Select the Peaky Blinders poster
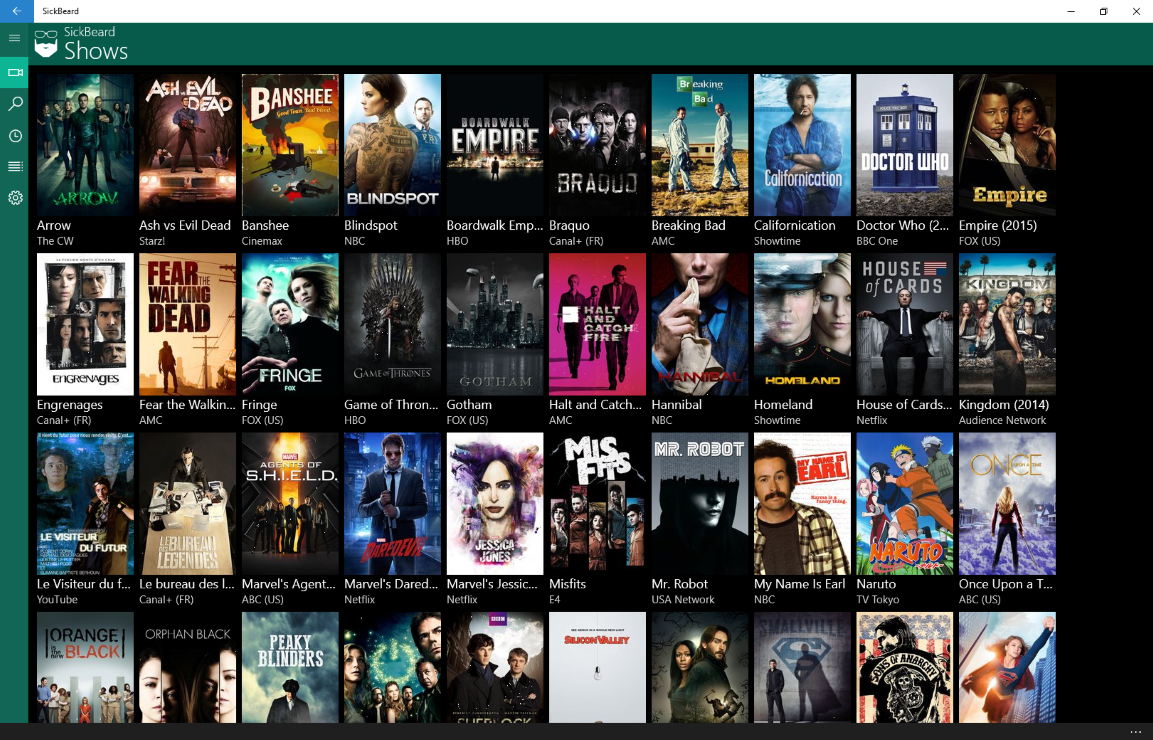This screenshot has height=740, width=1153. tap(290, 667)
